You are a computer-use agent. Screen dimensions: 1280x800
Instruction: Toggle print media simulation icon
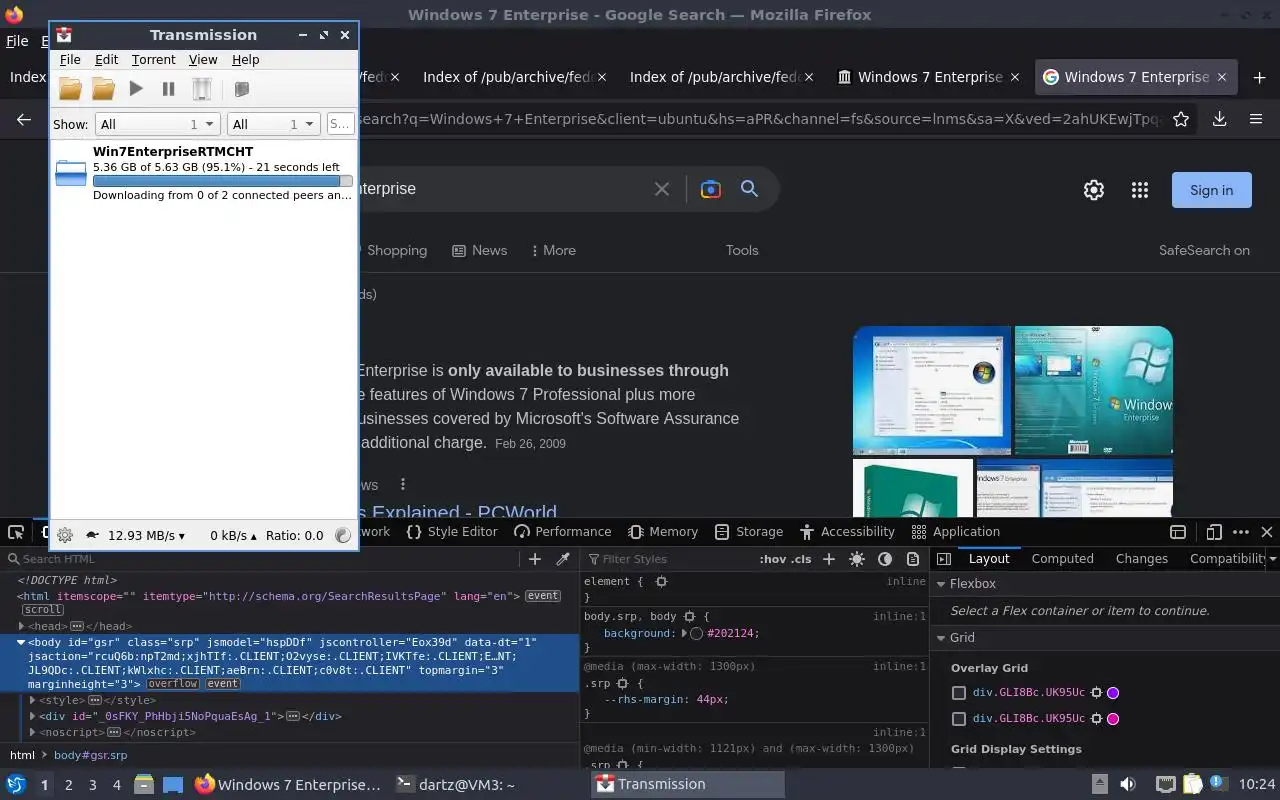click(x=913, y=559)
